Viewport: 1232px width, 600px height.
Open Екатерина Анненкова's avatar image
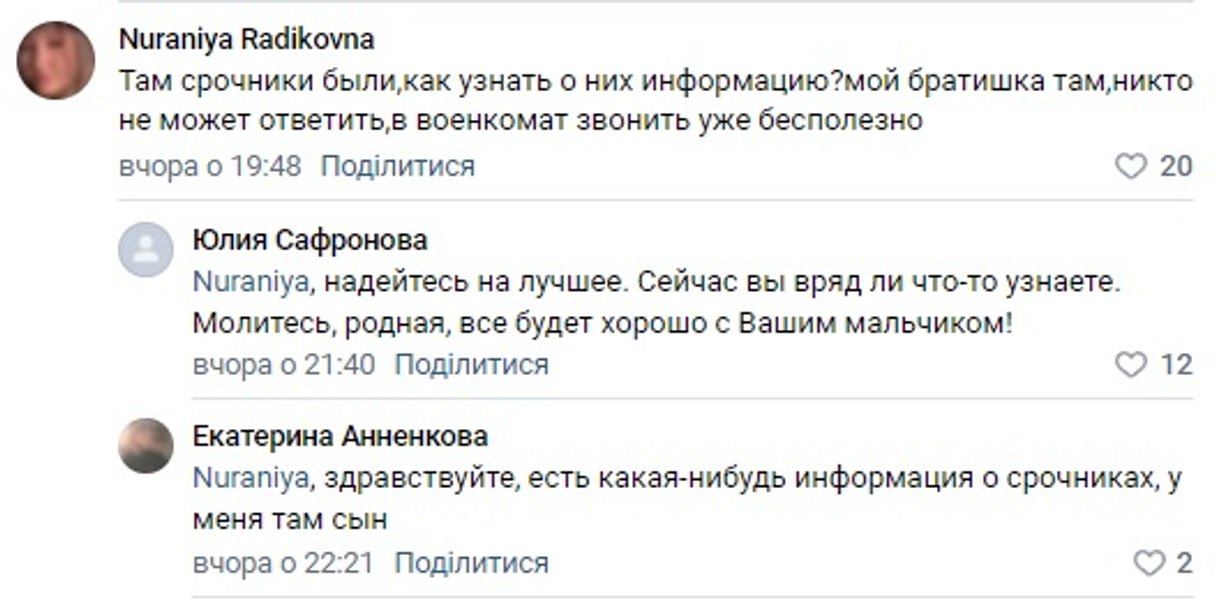pos(144,445)
